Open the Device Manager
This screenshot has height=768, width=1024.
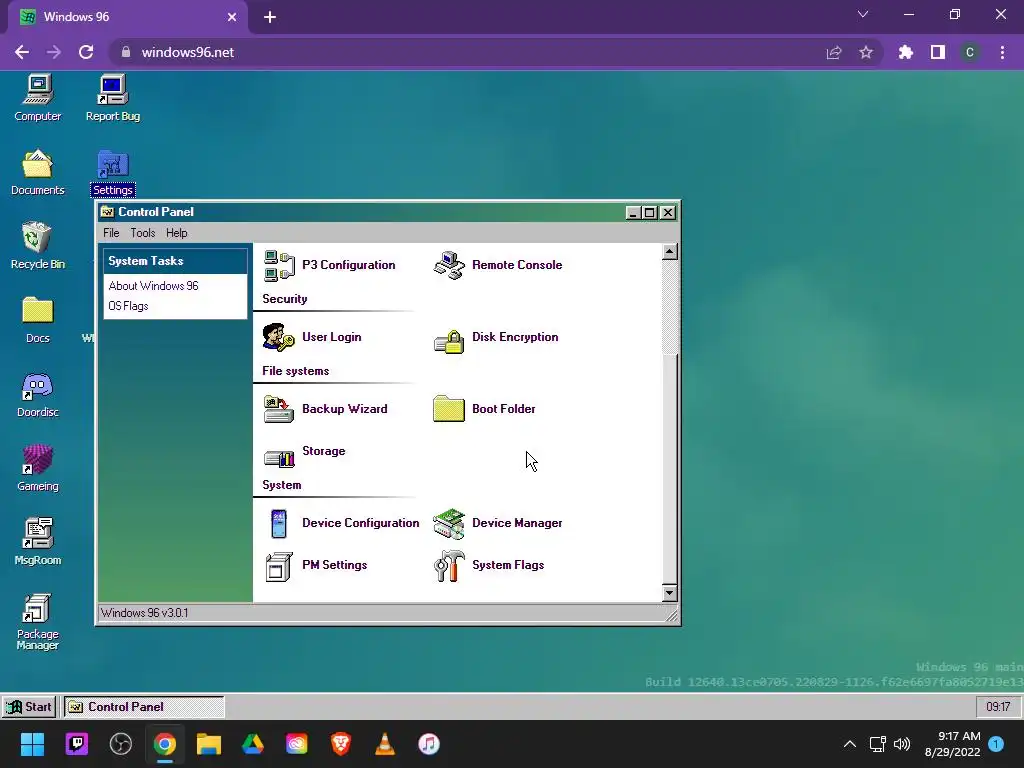(498, 523)
